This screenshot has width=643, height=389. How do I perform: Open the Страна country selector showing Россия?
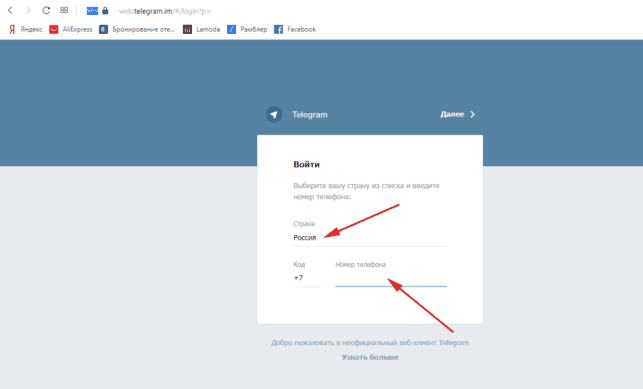point(370,238)
